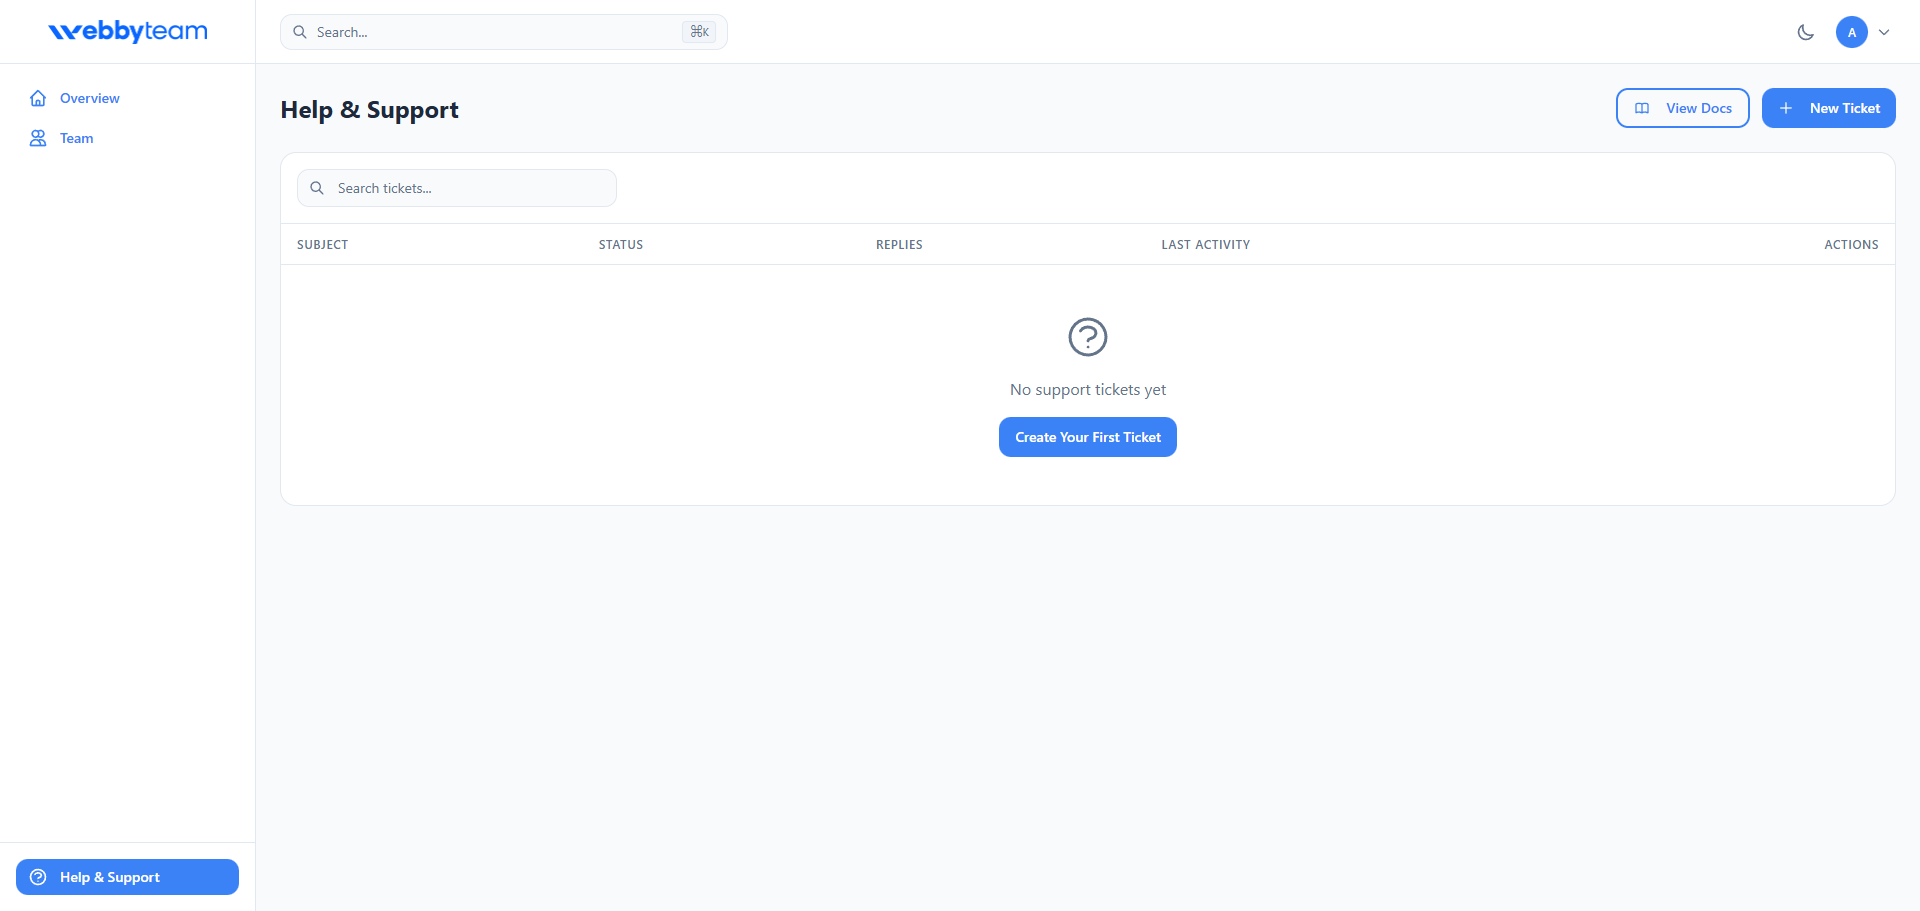This screenshot has width=1920, height=911.
Task: Click the book icon on View Docs
Action: coord(1642,108)
